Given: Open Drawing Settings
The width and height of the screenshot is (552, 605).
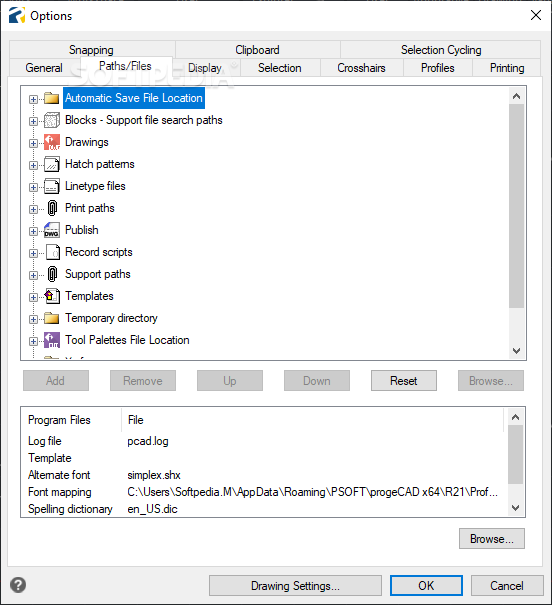Looking at the screenshot, I should click(x=295, y=586).
